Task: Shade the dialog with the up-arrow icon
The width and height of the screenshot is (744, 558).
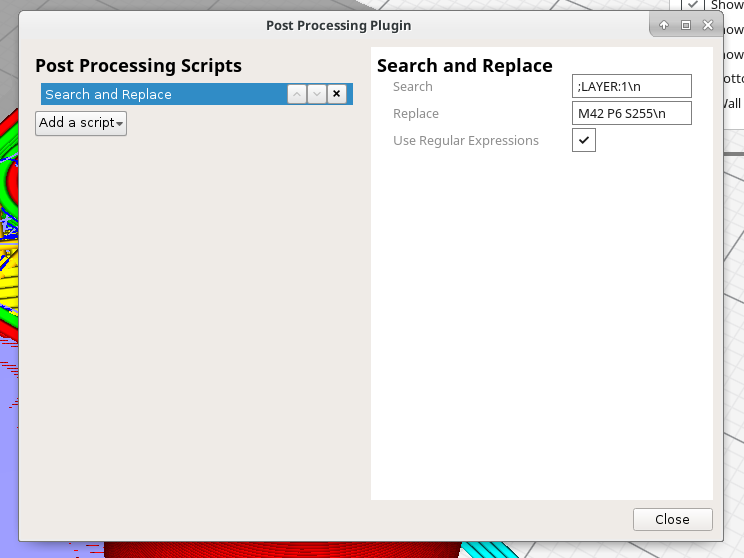Action: (664, 25)
